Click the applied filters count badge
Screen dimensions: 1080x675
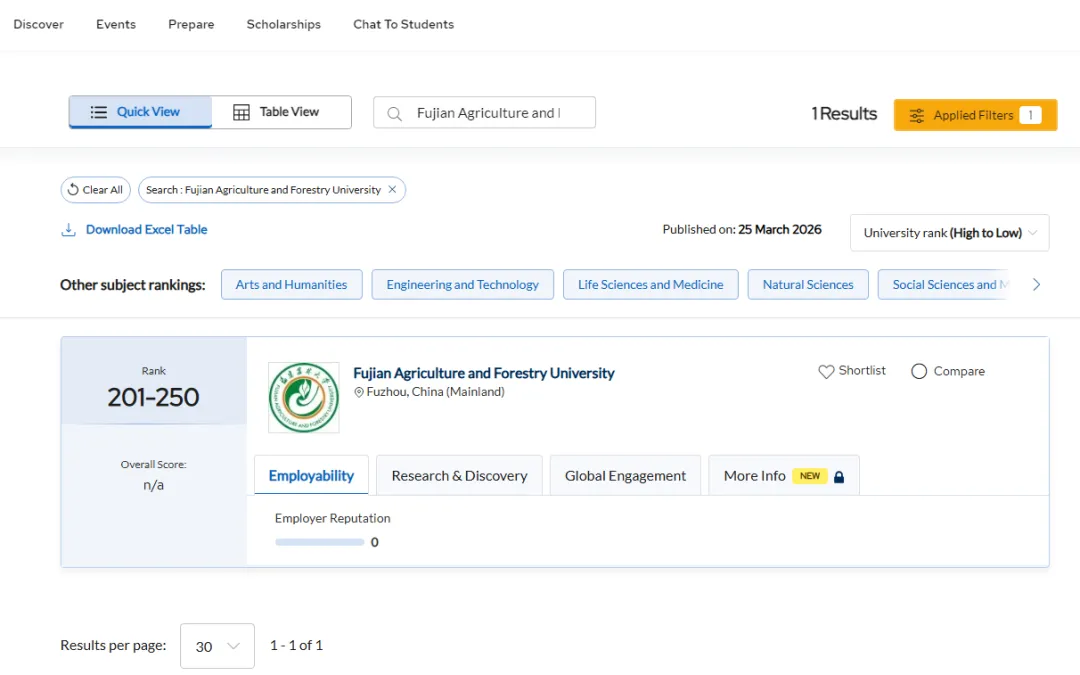[x=1030, y=115]
